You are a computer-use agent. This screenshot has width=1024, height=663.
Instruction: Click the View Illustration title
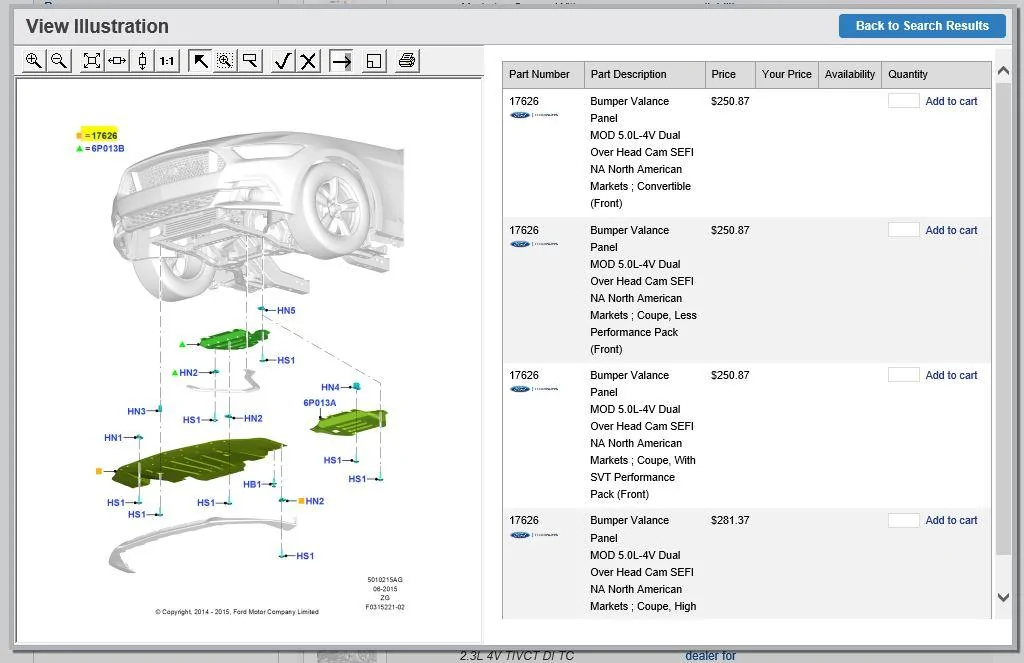[97, 26]
